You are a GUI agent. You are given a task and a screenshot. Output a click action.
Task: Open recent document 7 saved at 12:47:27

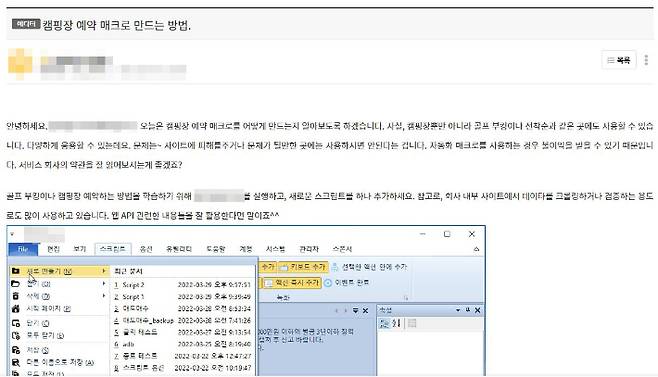(183, 356)
